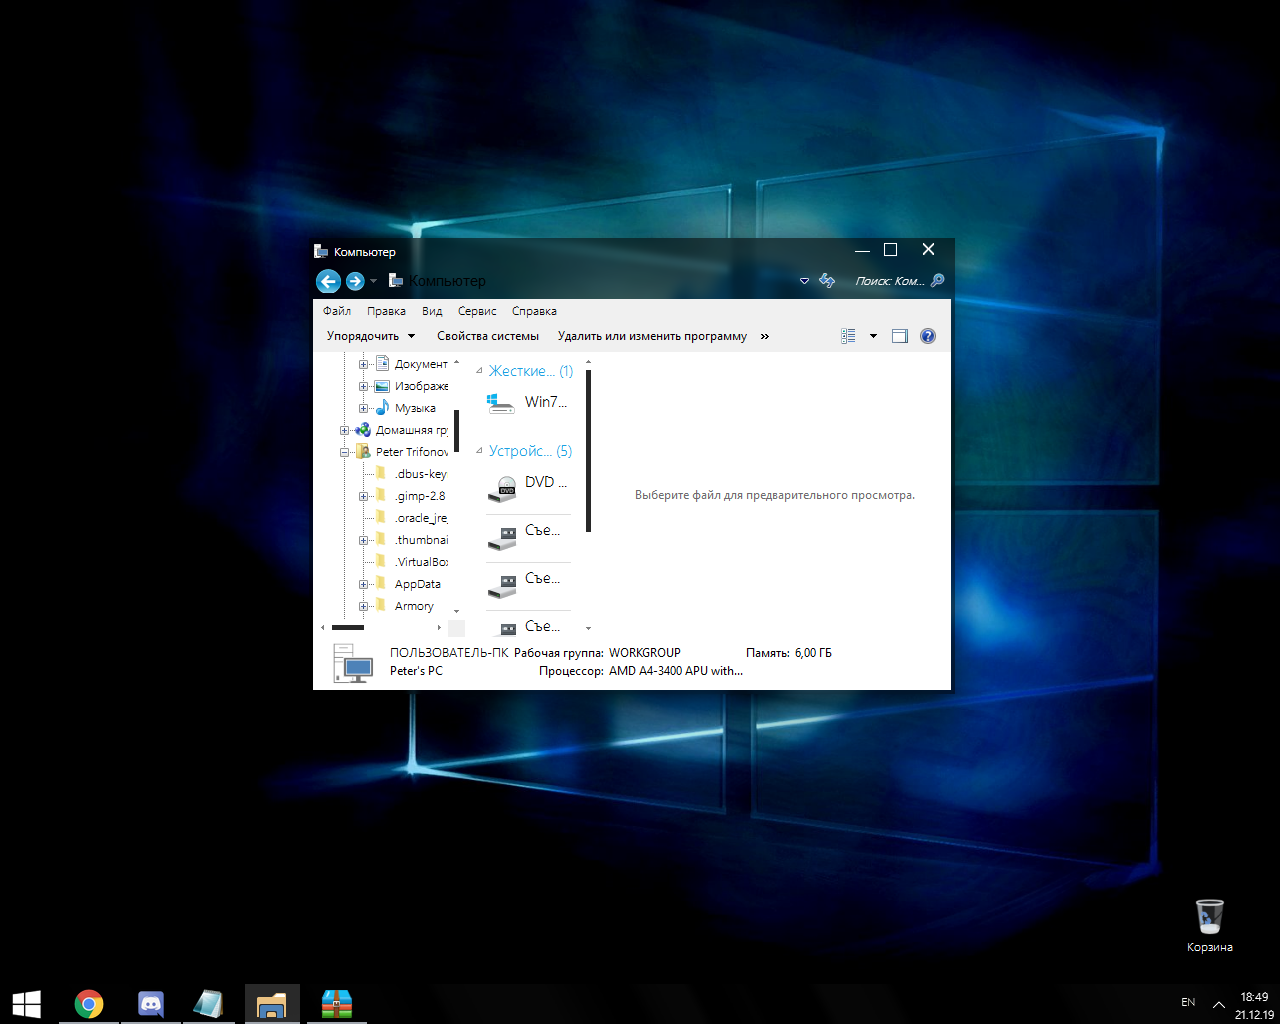Open the Сервис menu
Image resolution: width=1280 pixels, height=1024 pixels.
click(x=477, y=311)
